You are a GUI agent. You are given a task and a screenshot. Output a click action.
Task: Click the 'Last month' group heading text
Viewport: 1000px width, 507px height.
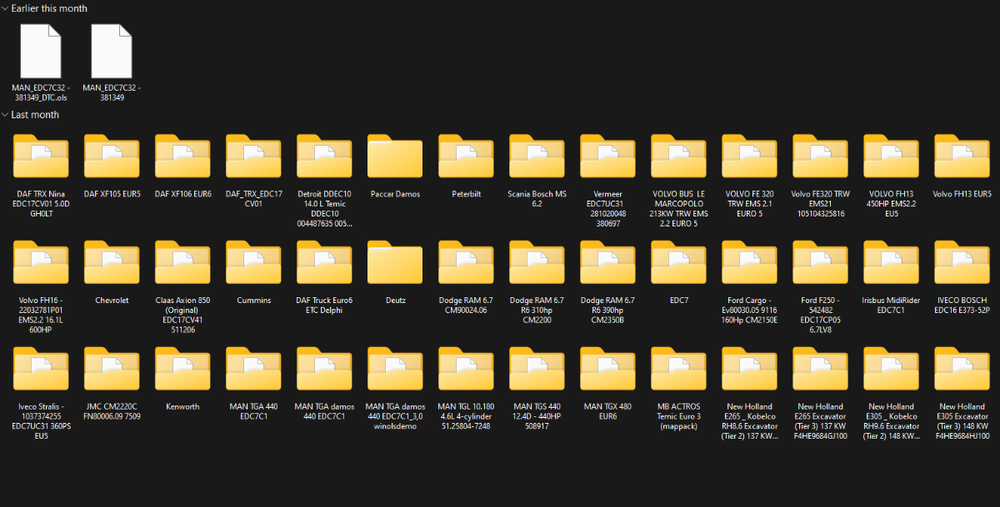pyautogui.click(x=35, y=115)
